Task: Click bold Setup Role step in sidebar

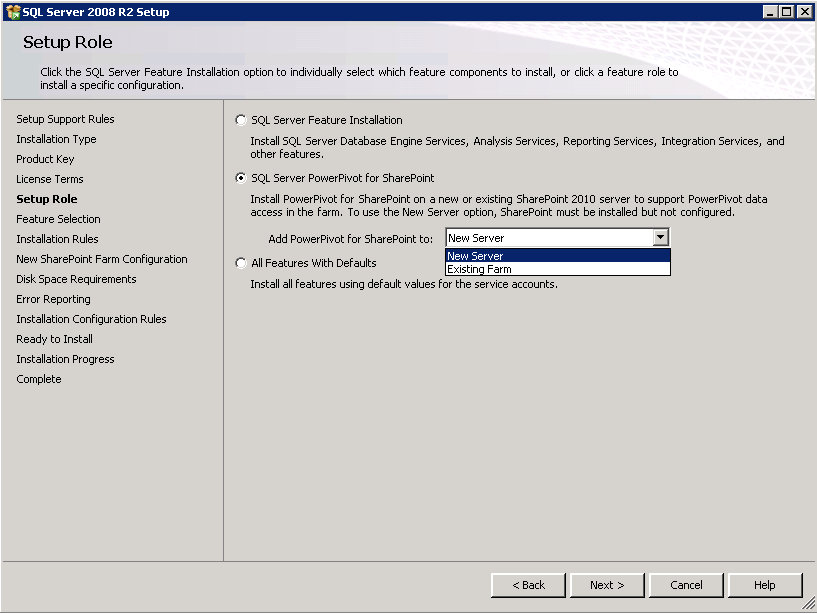Action: (47, 199)
